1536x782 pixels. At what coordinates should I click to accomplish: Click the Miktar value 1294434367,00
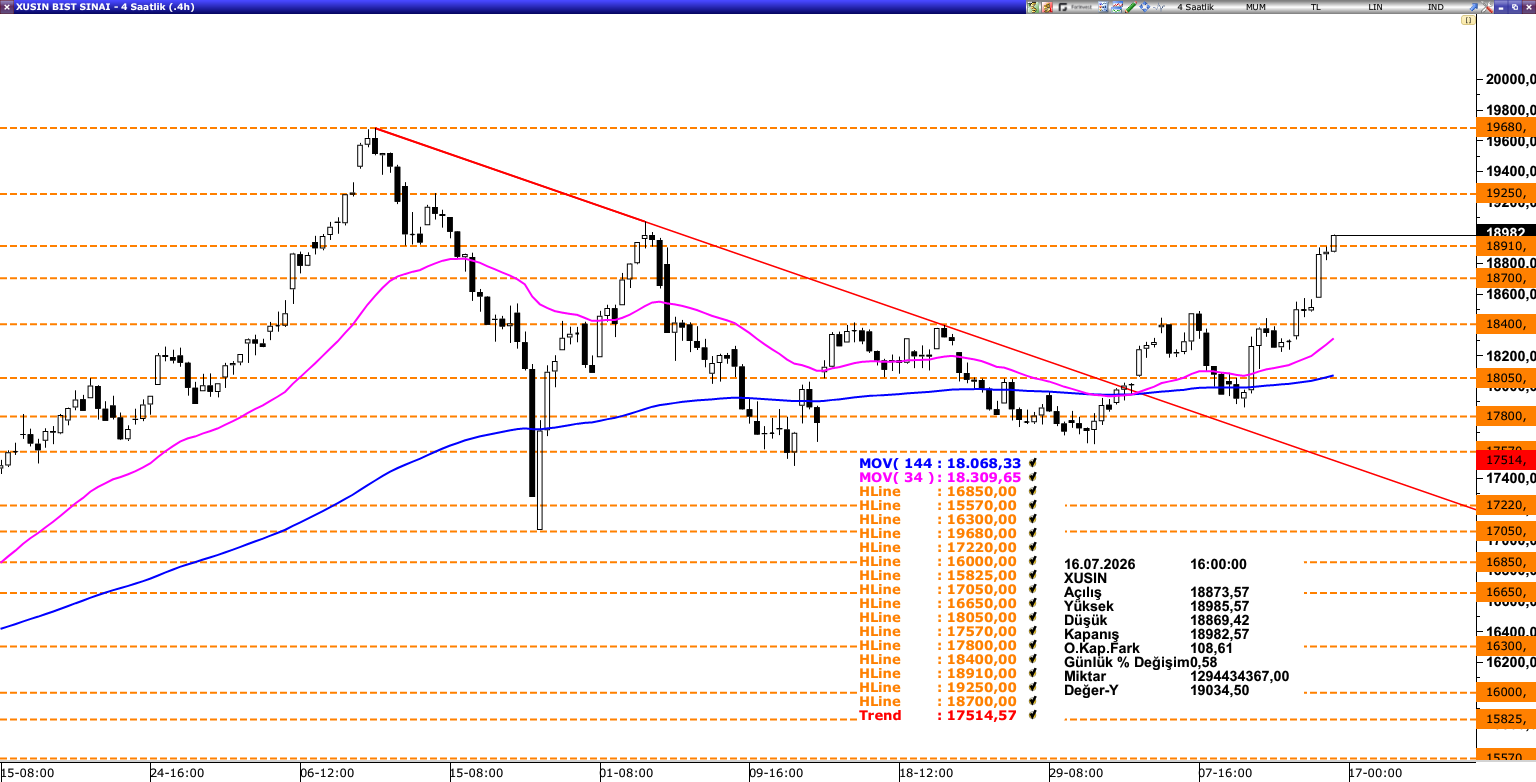[1239, 676]
